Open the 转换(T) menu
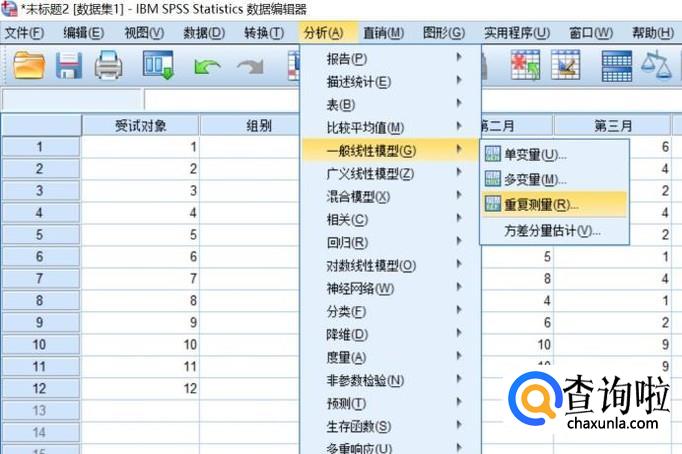This screenshot has height=454, width=682. tap(264, 32)
